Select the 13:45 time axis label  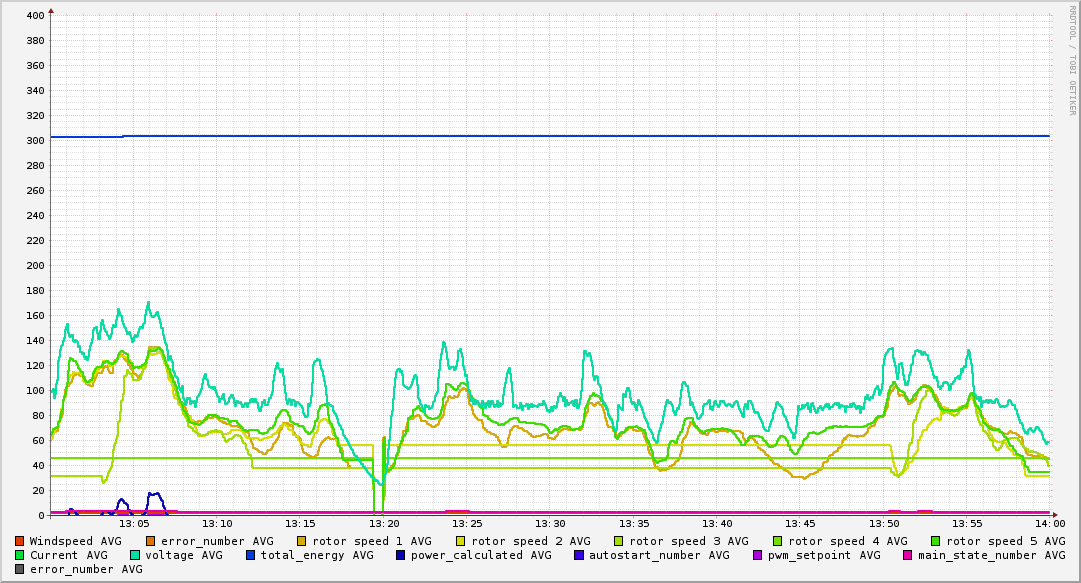pyautogui.click(x=801, y=524)
